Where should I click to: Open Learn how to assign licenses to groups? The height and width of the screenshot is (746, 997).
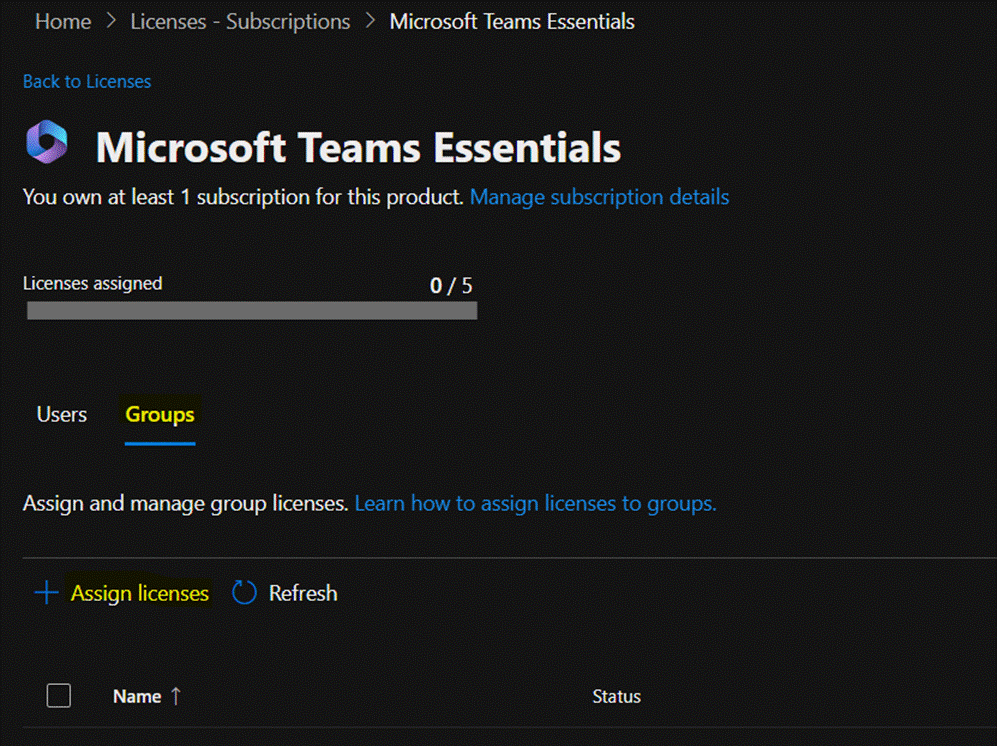[x=535, y=504]
